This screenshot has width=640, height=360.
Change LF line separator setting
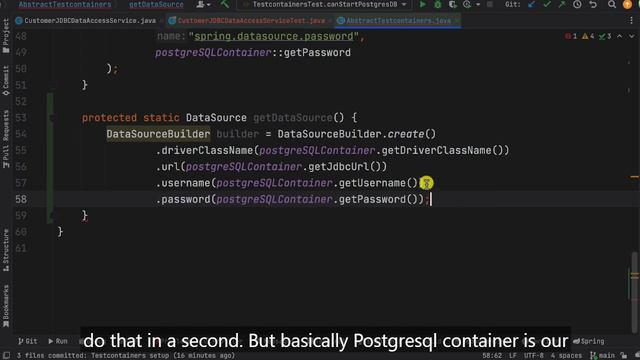tap(513, 356)
